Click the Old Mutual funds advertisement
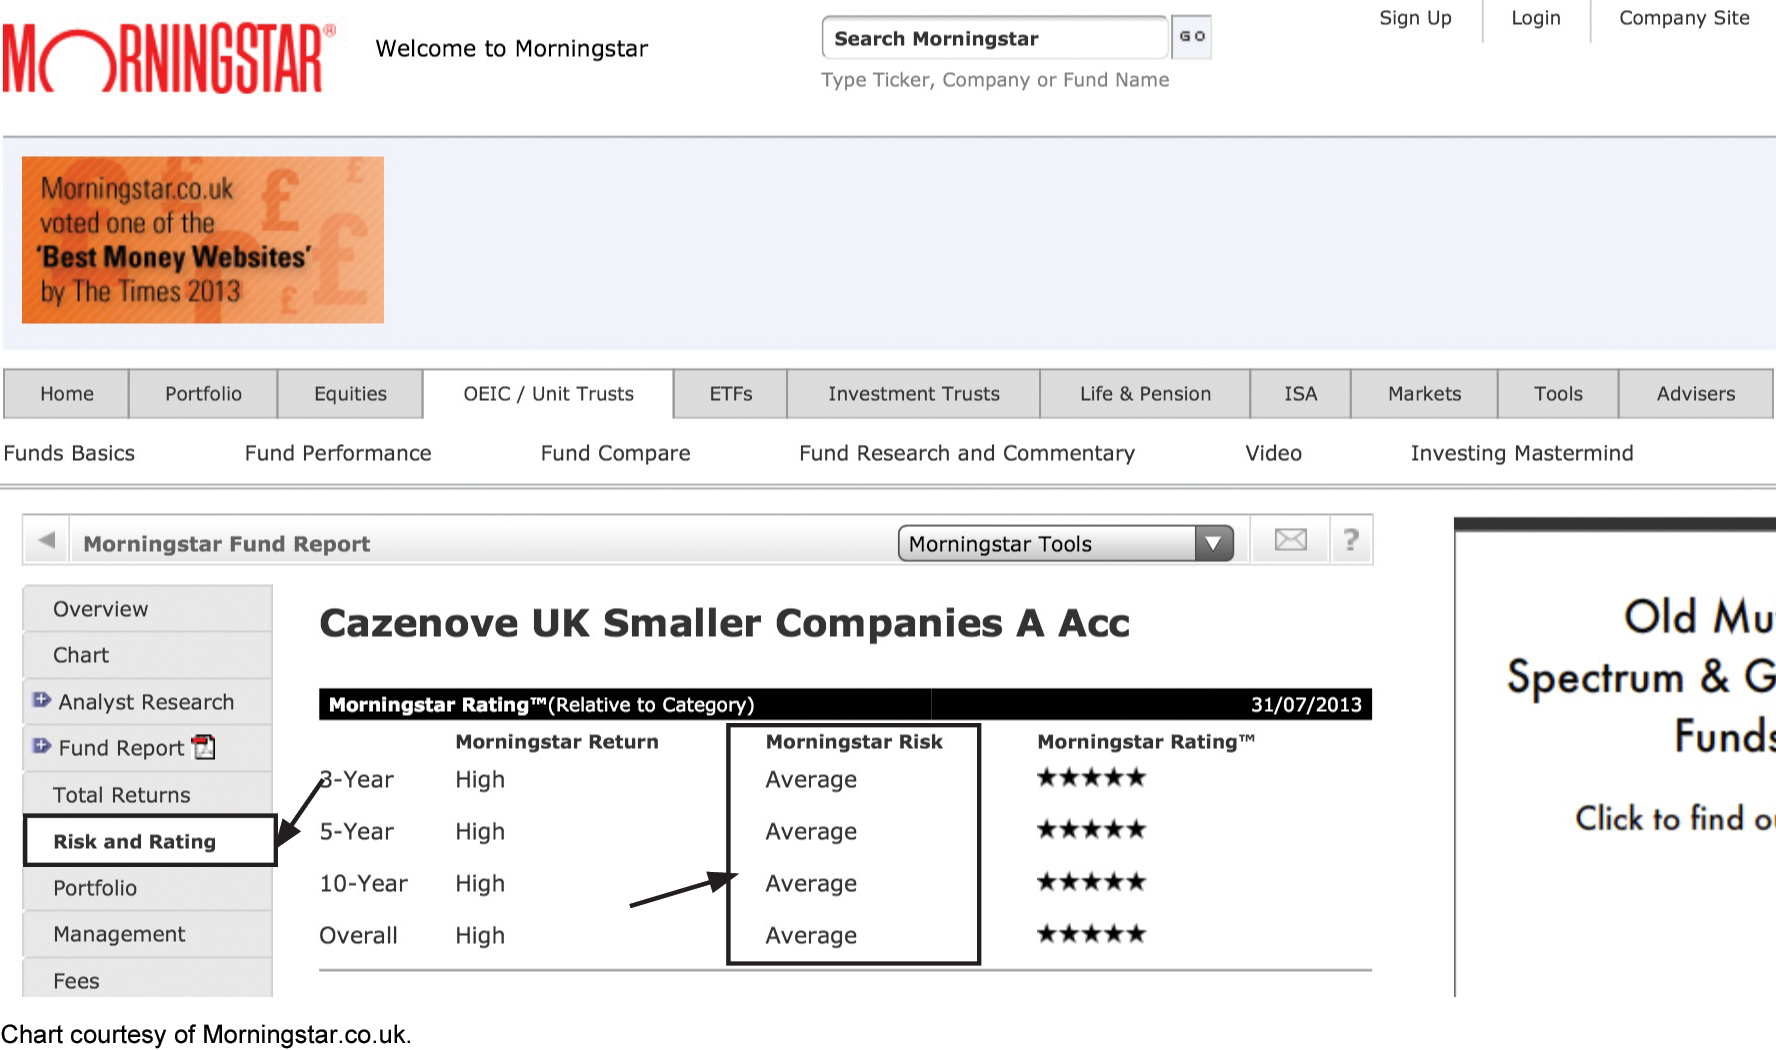1776x1050 pixels. pyautogui.click(x=1615, y=757)
